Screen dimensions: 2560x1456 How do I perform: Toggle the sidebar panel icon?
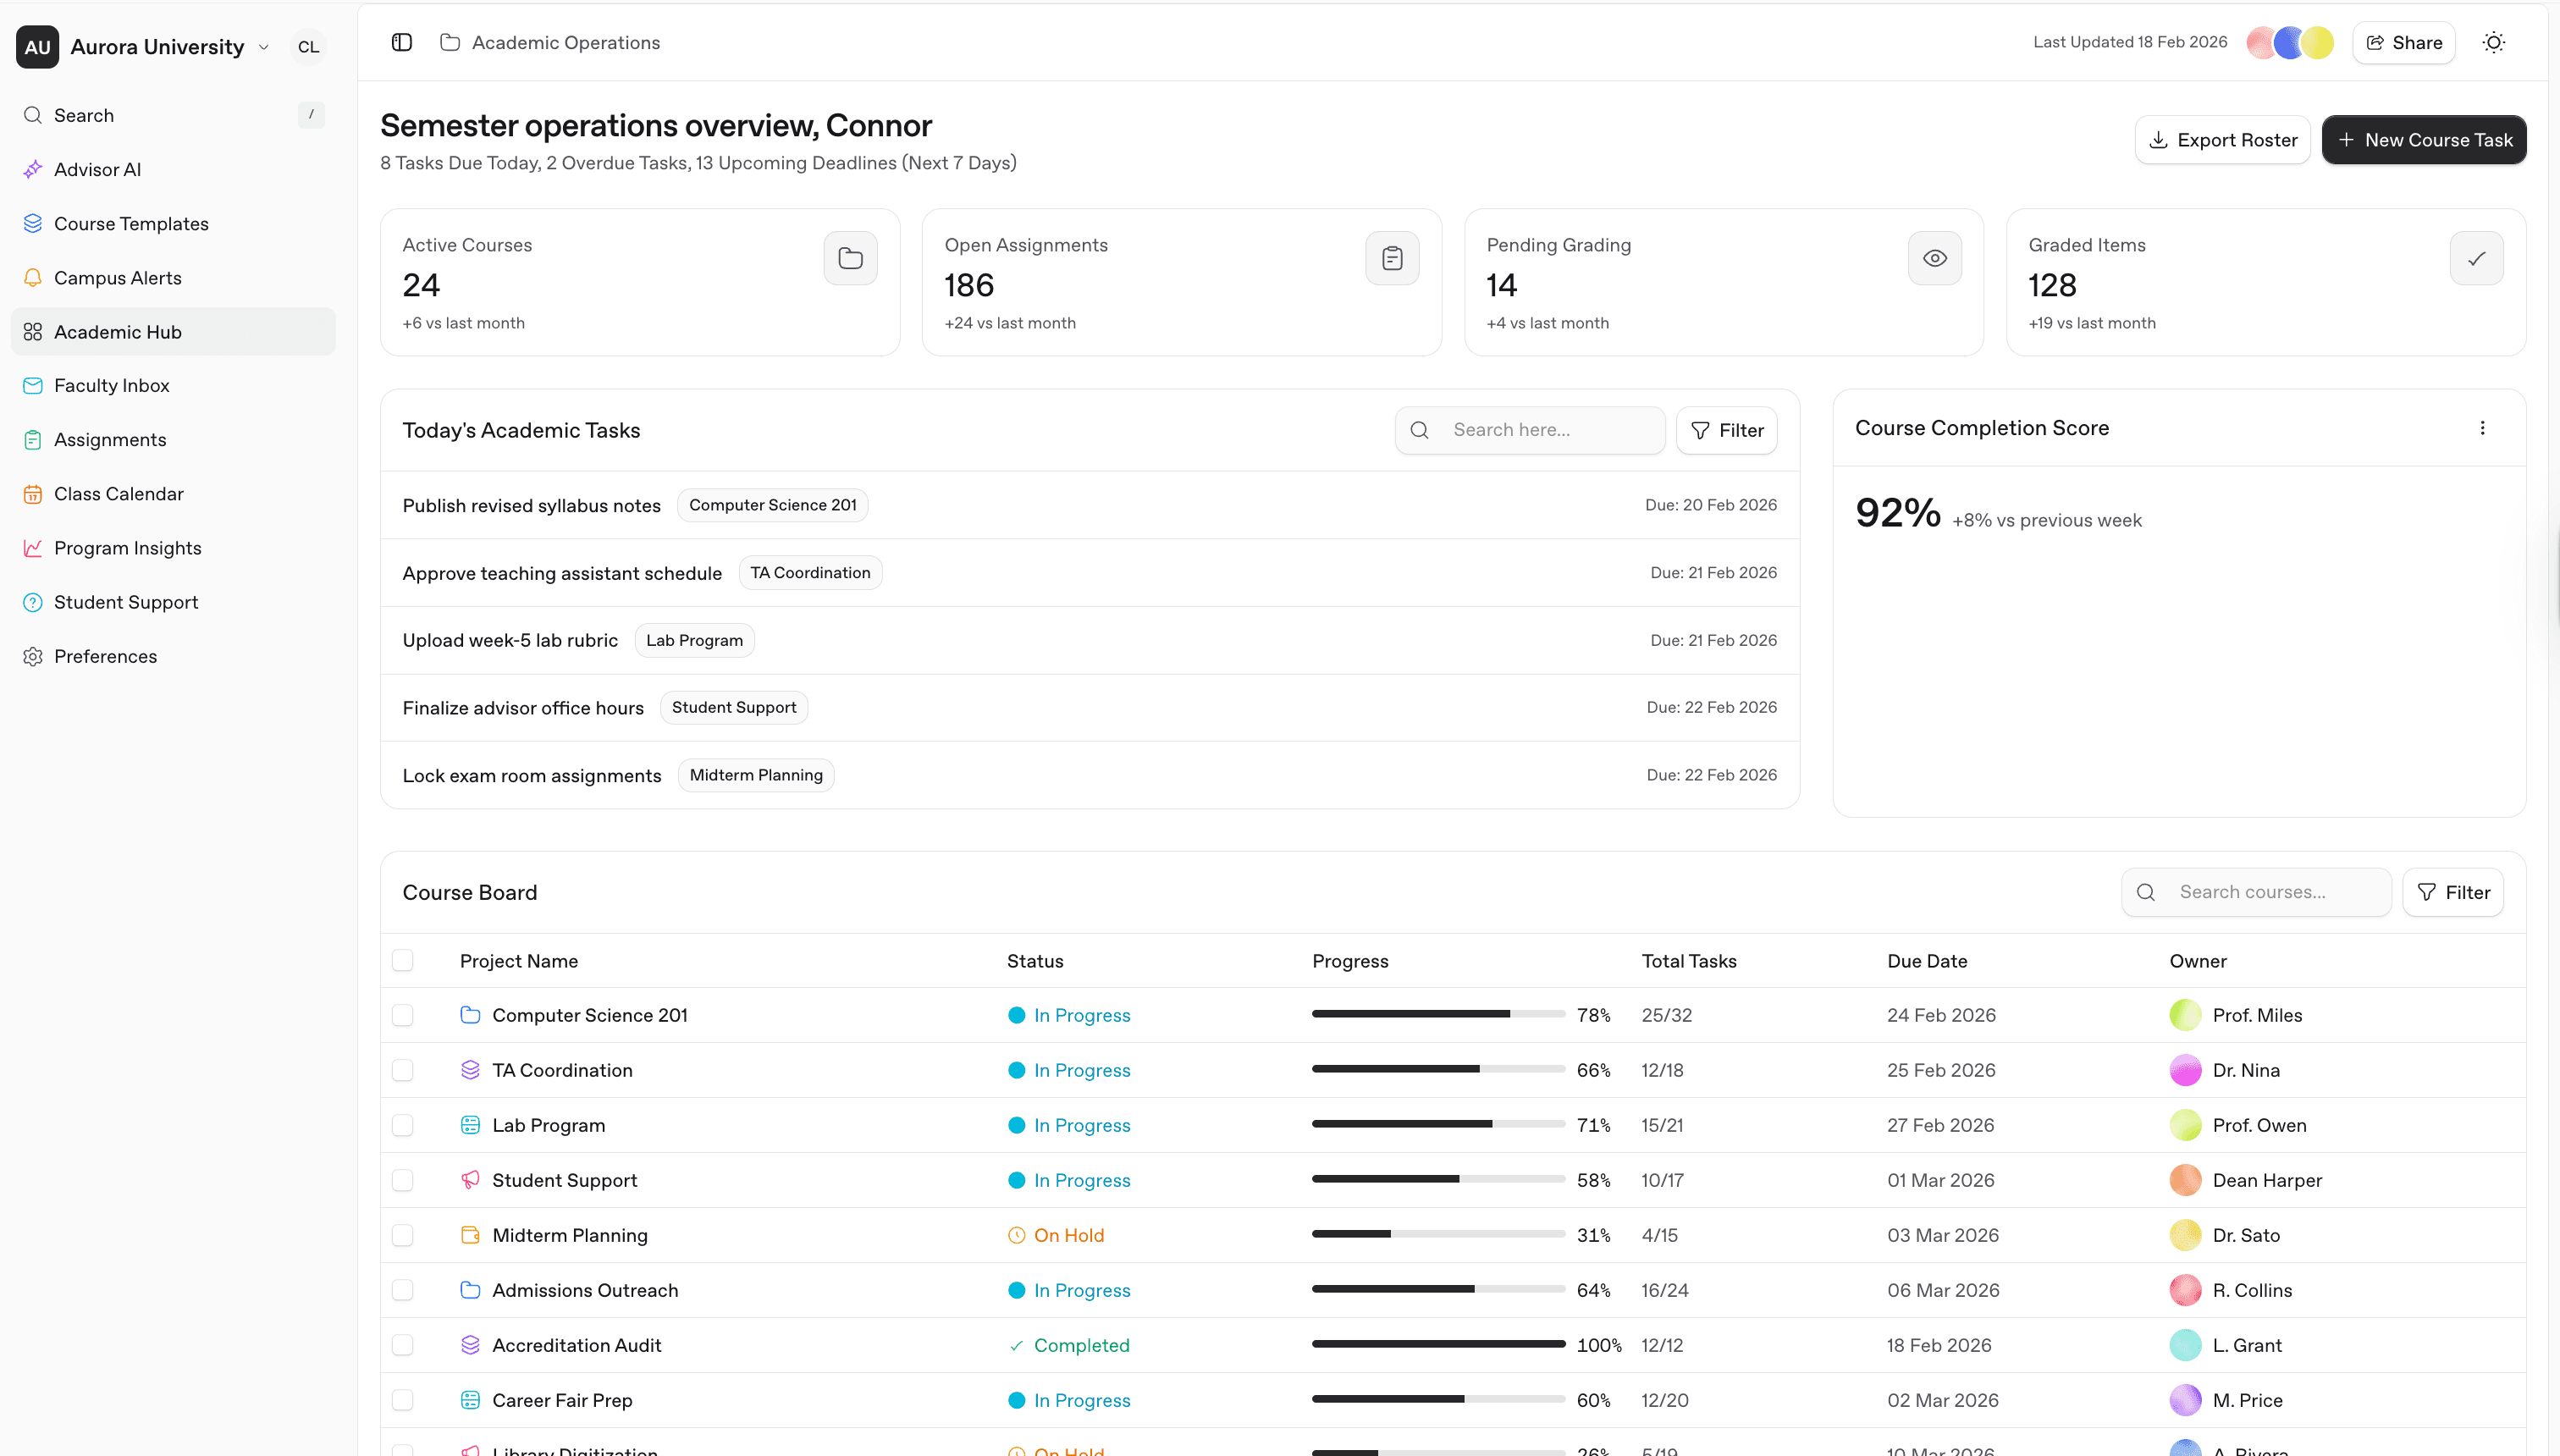[x=402, y=42]
